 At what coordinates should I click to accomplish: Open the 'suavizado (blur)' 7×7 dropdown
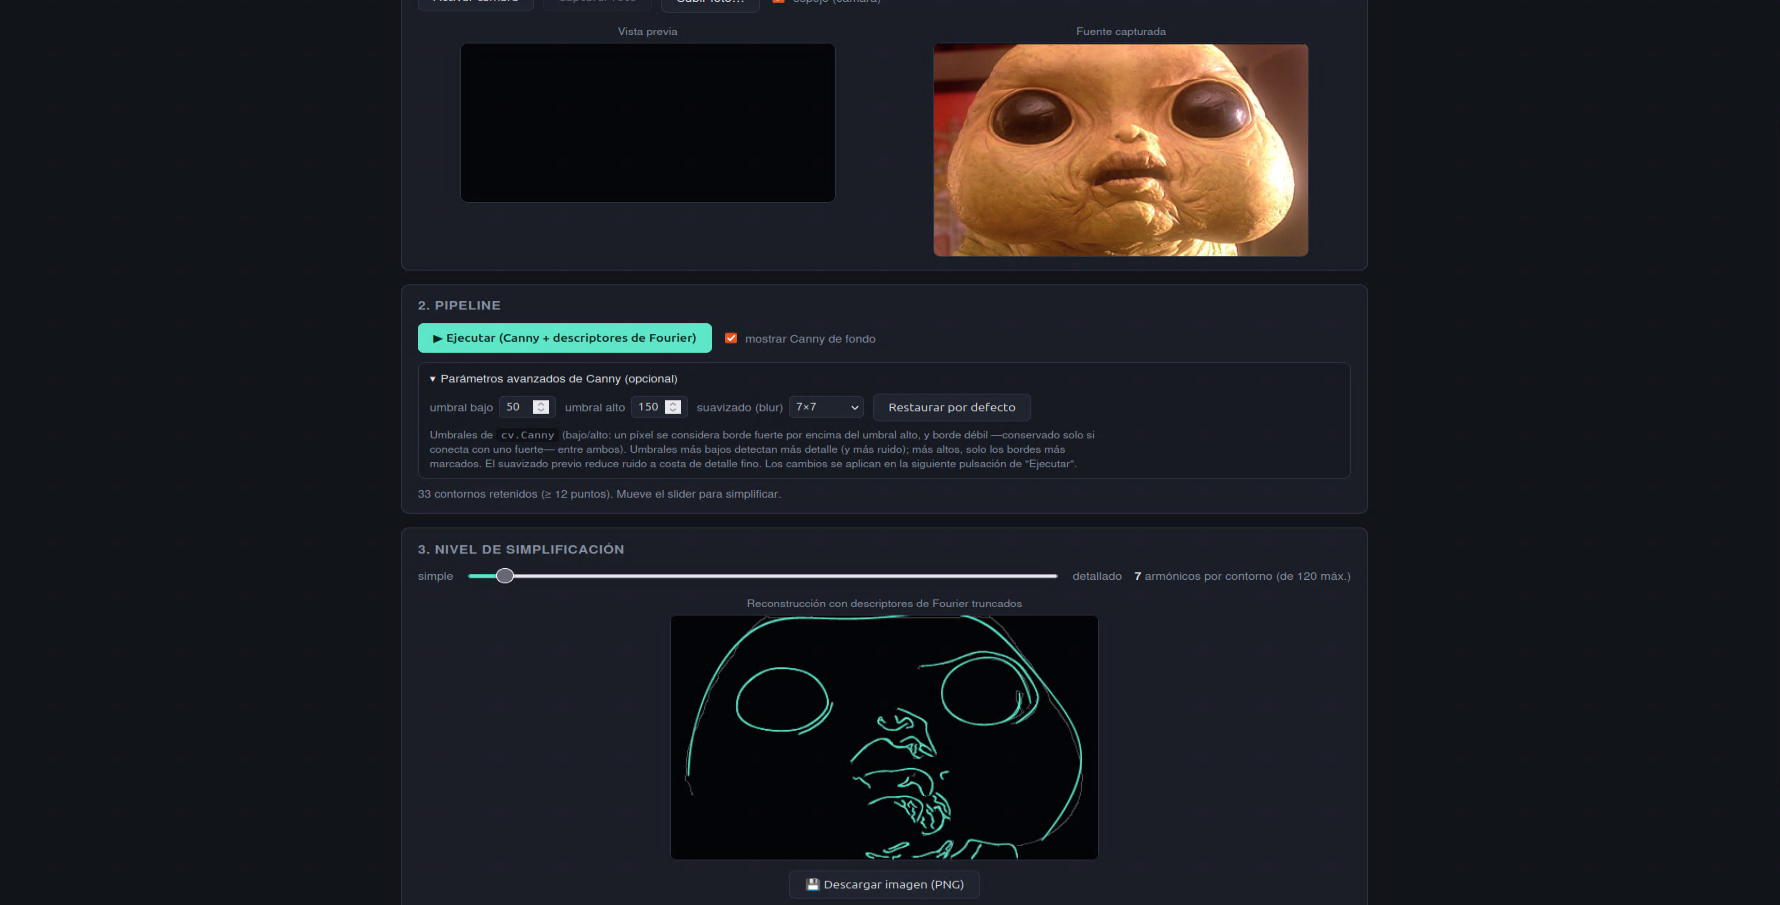[826, 407]
